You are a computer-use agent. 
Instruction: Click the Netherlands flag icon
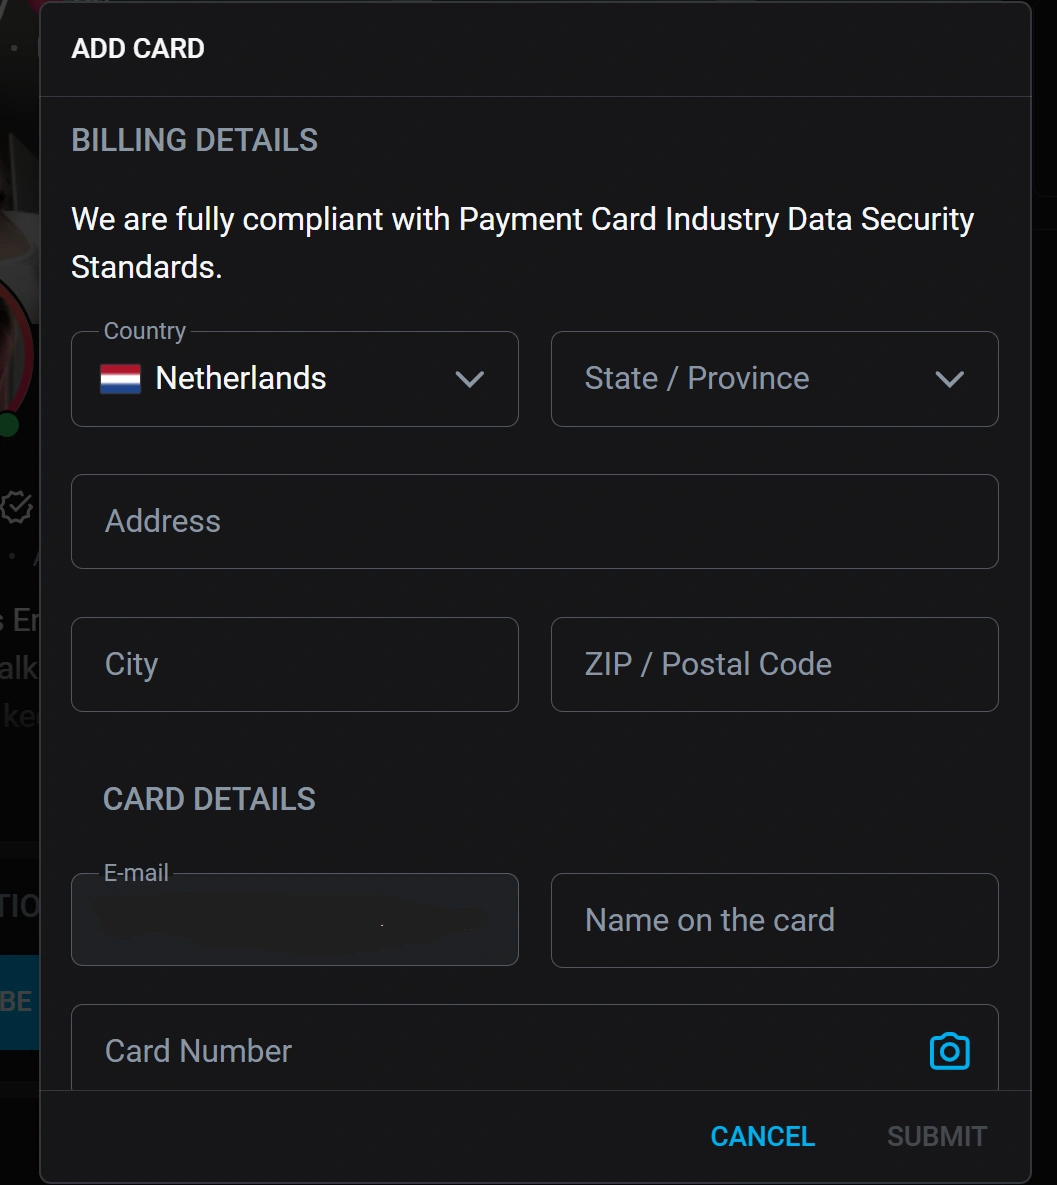pos(120,379)
